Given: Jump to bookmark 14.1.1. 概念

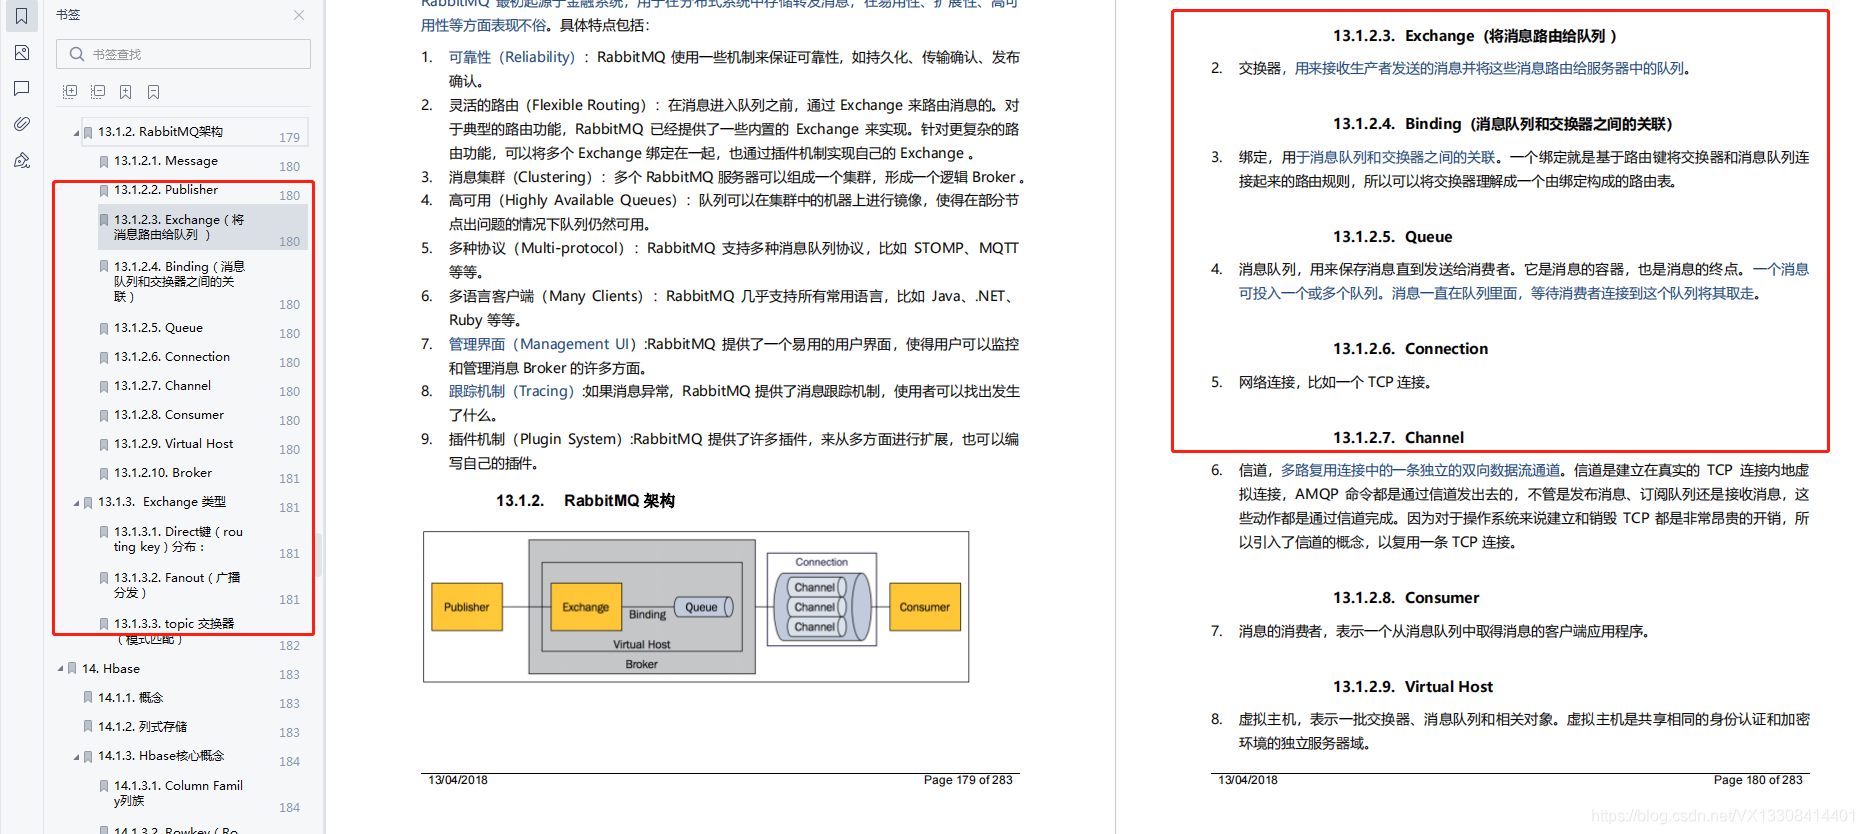Looking at the screenshot, I should (x=131, y=698).
